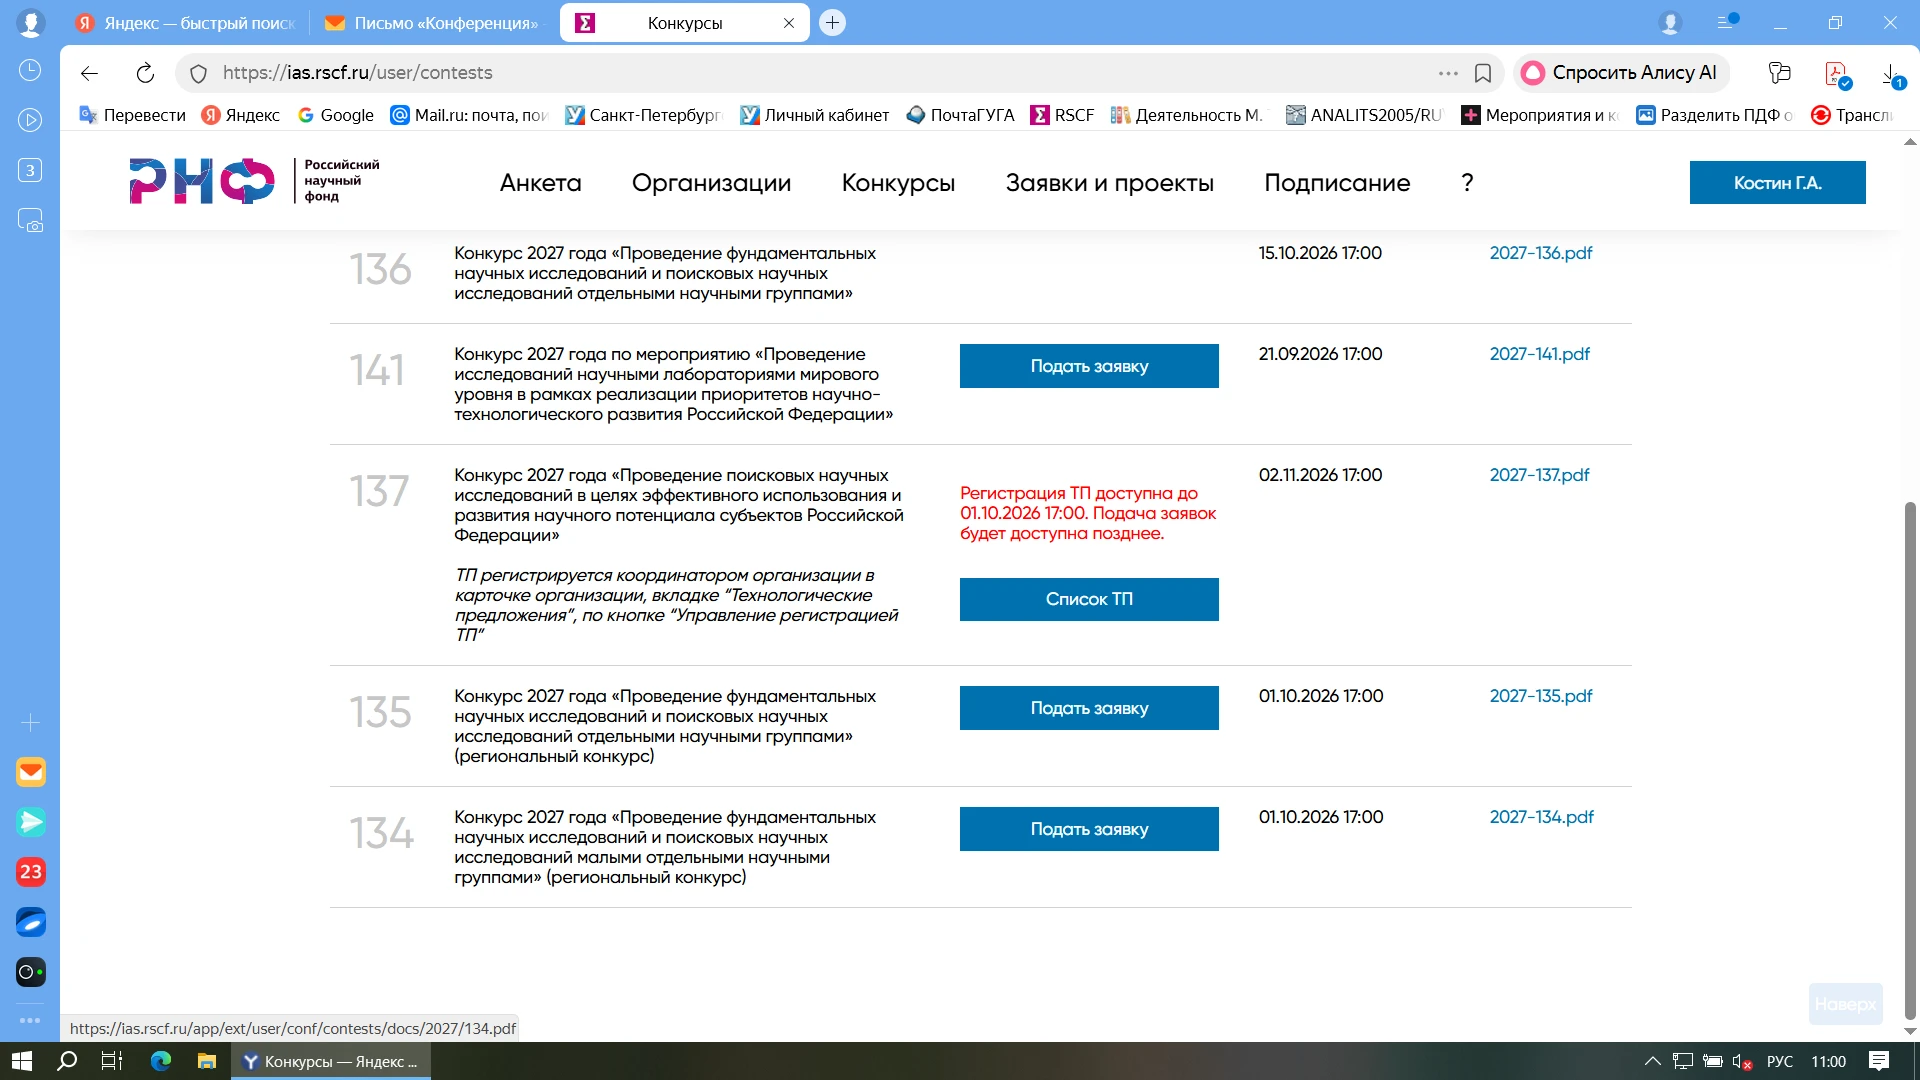Submit an application for contest 134
The image size is (1920, 1080).
(1089, 829)
